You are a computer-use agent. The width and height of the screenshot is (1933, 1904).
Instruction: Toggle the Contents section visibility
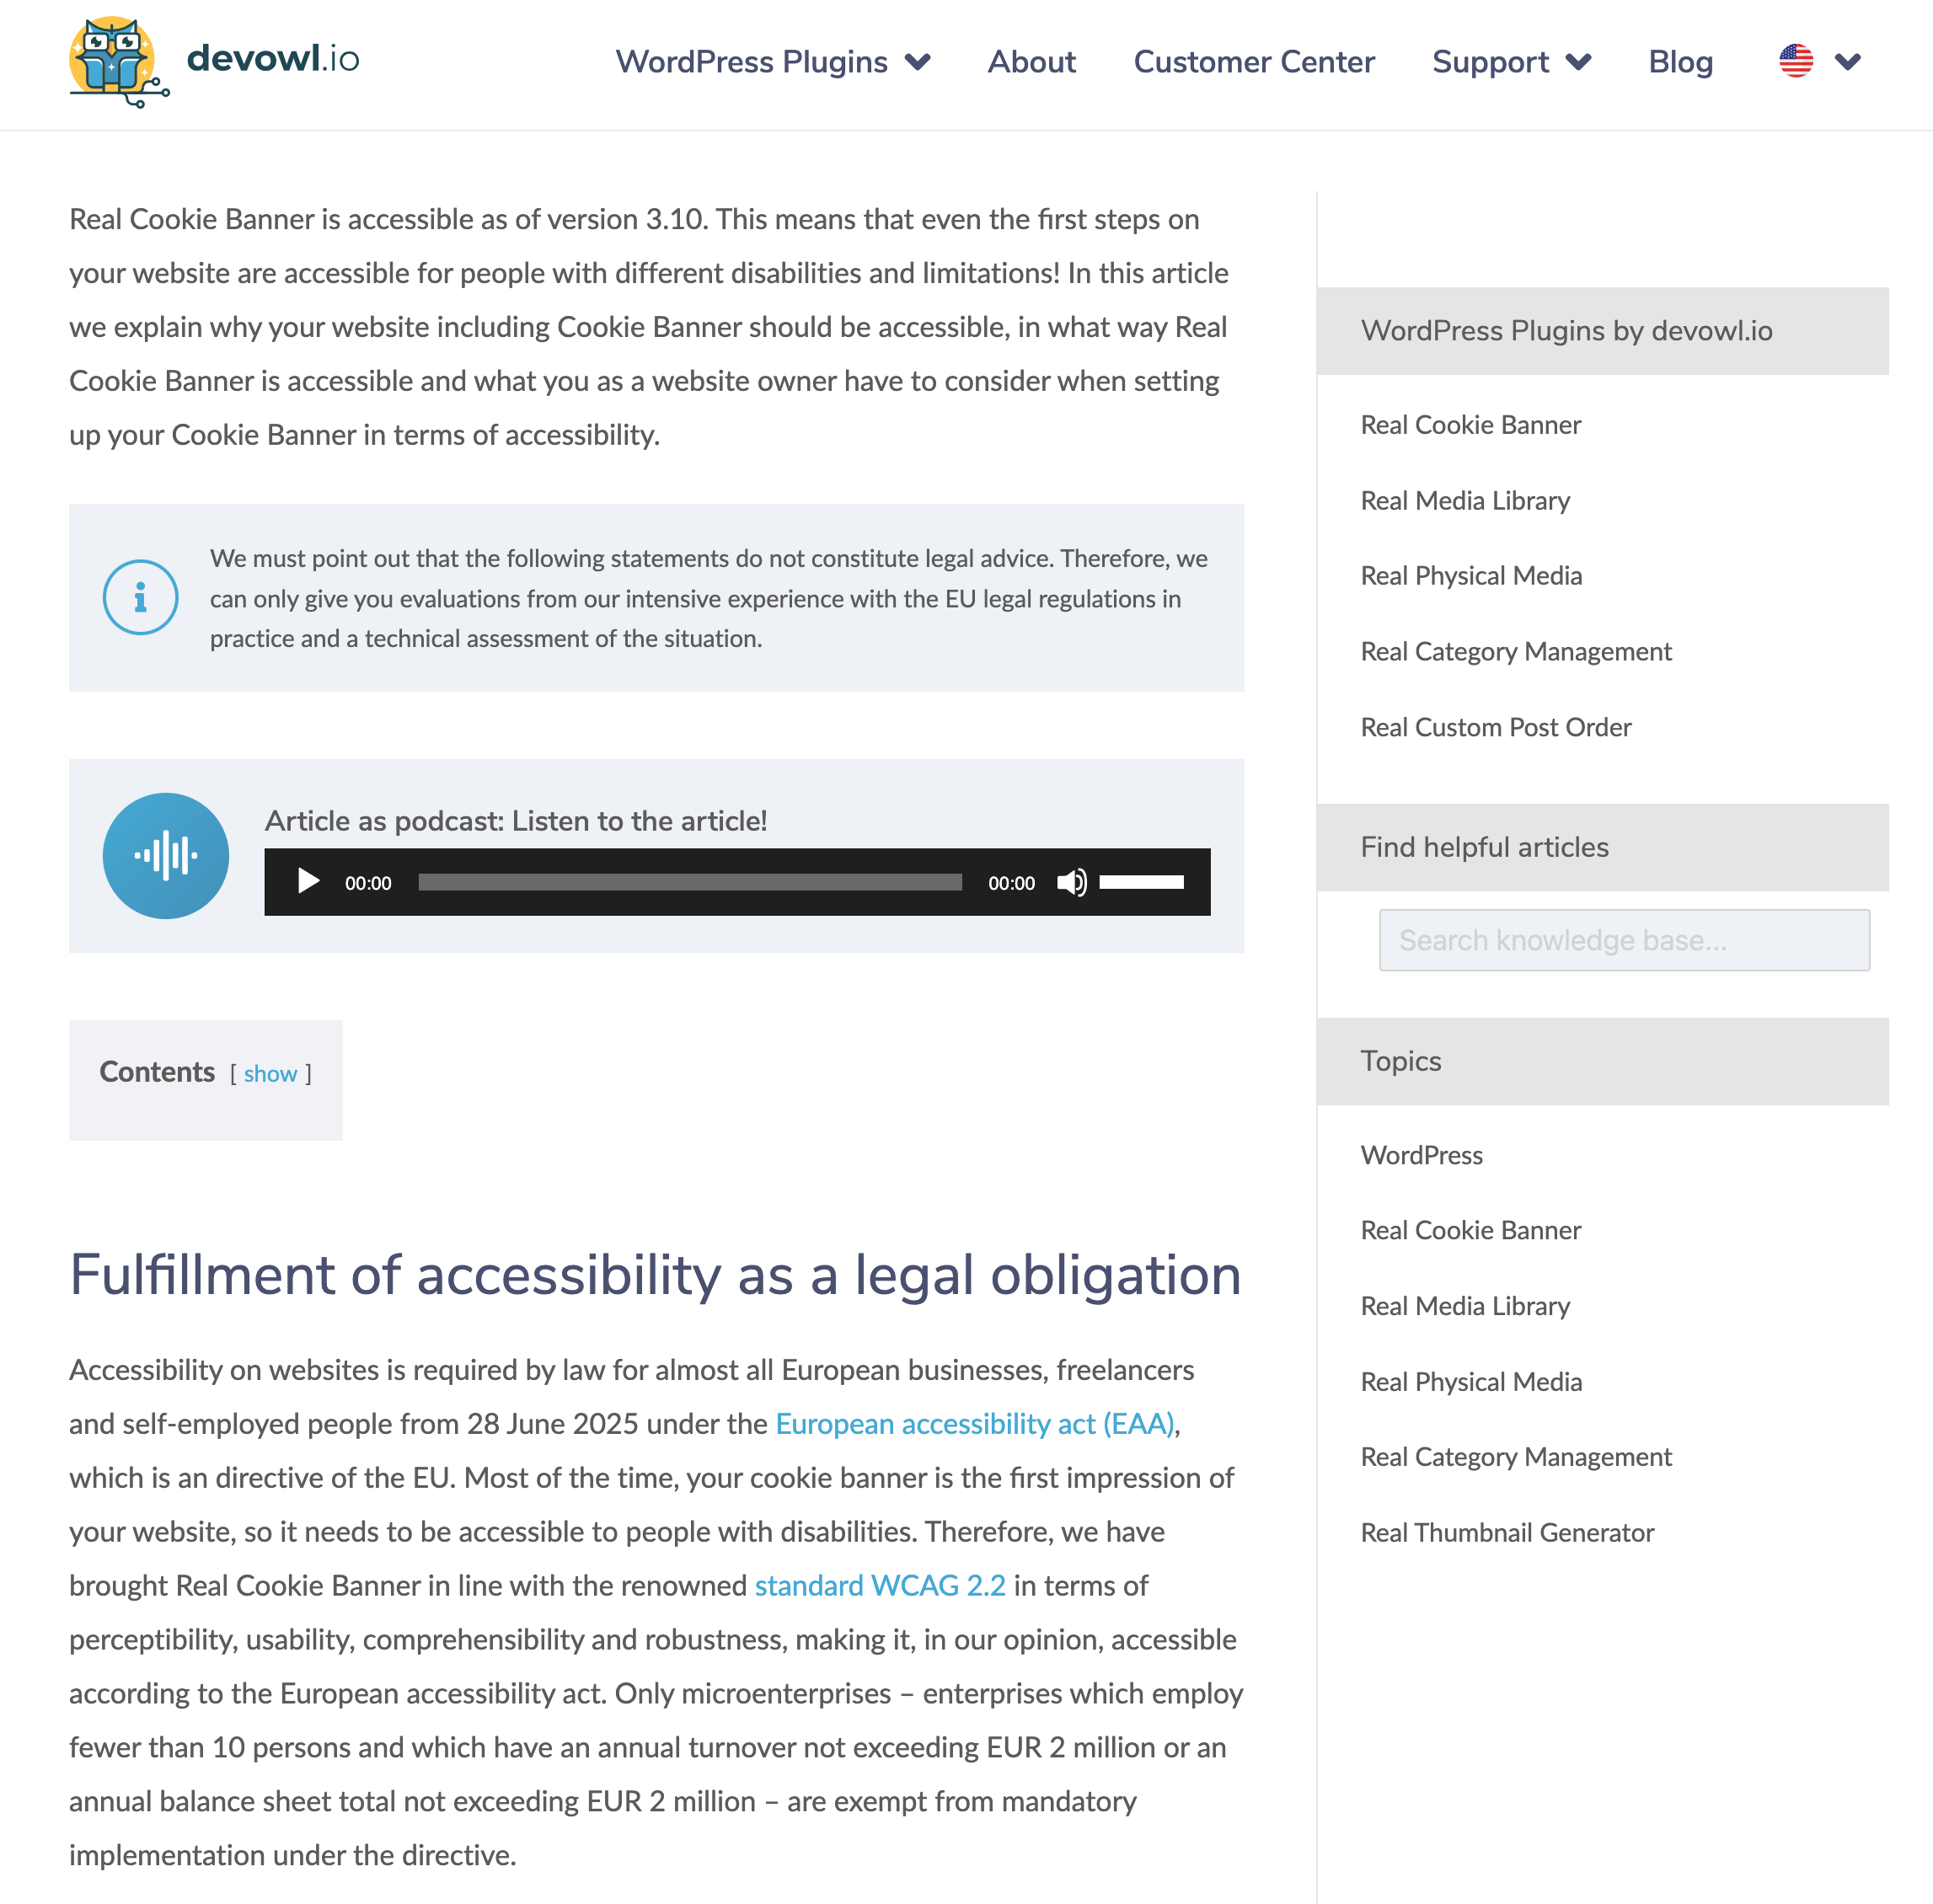(269, 1072)
